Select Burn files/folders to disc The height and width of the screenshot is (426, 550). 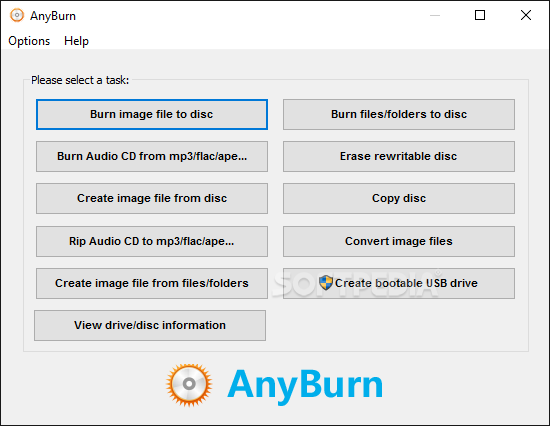tap(399, 114)
